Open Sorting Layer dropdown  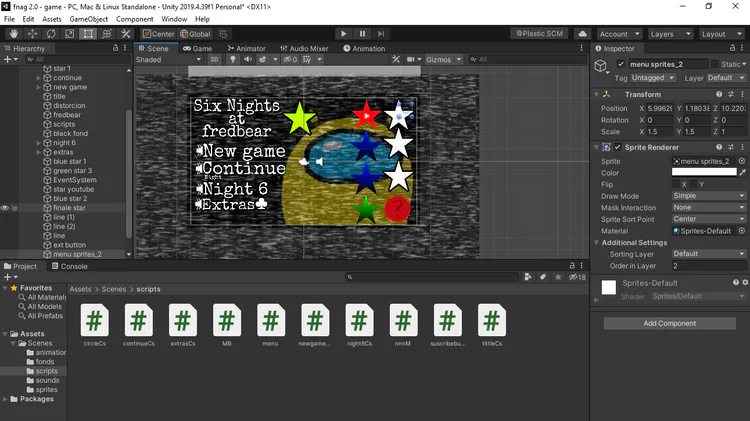coord(708,254)
